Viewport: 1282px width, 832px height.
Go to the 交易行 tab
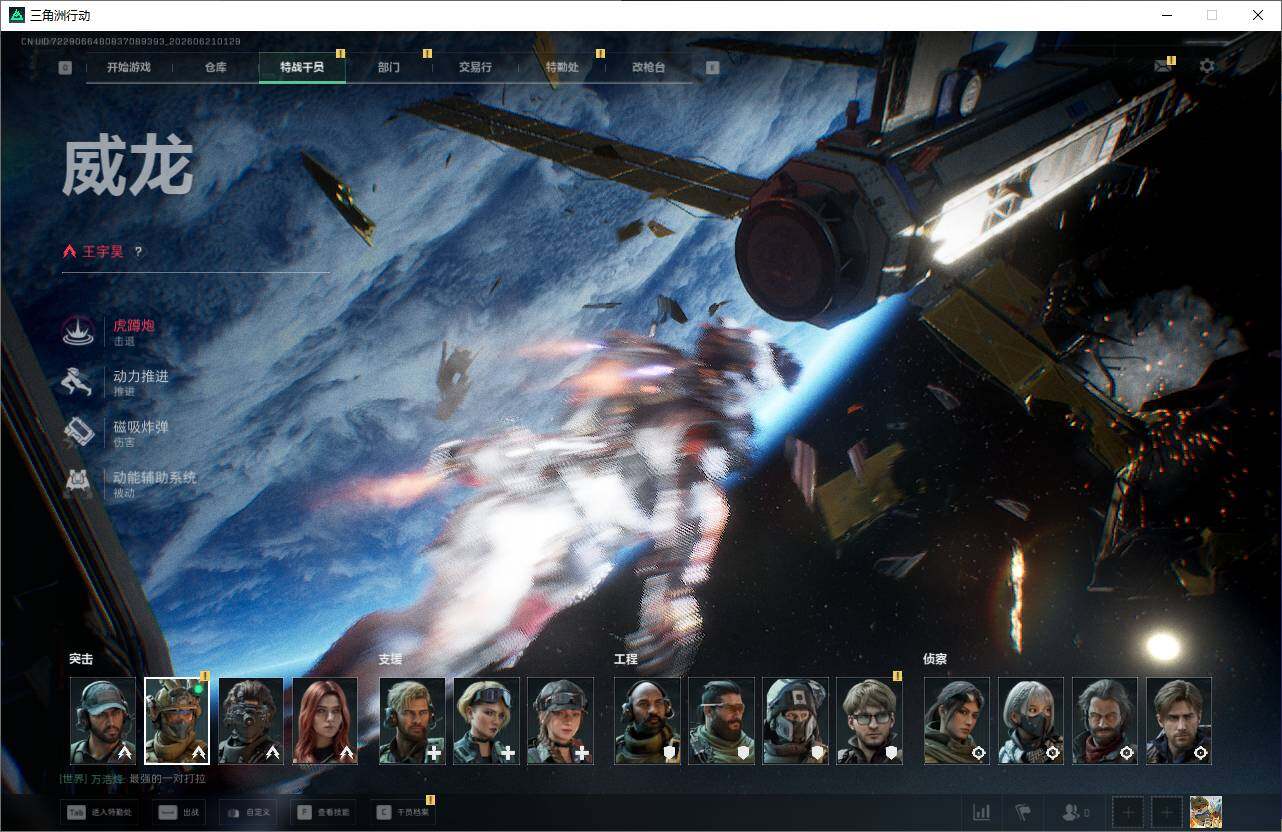point(475,67)
